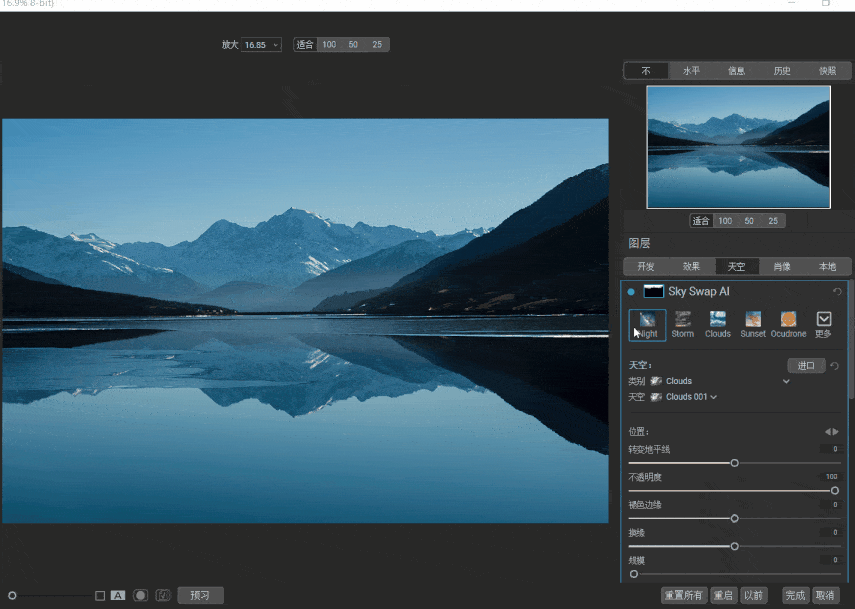This screenshot has width=855, height=609.
Task: Click the reset arrow beside 进口 button
Action: (835, 366)
